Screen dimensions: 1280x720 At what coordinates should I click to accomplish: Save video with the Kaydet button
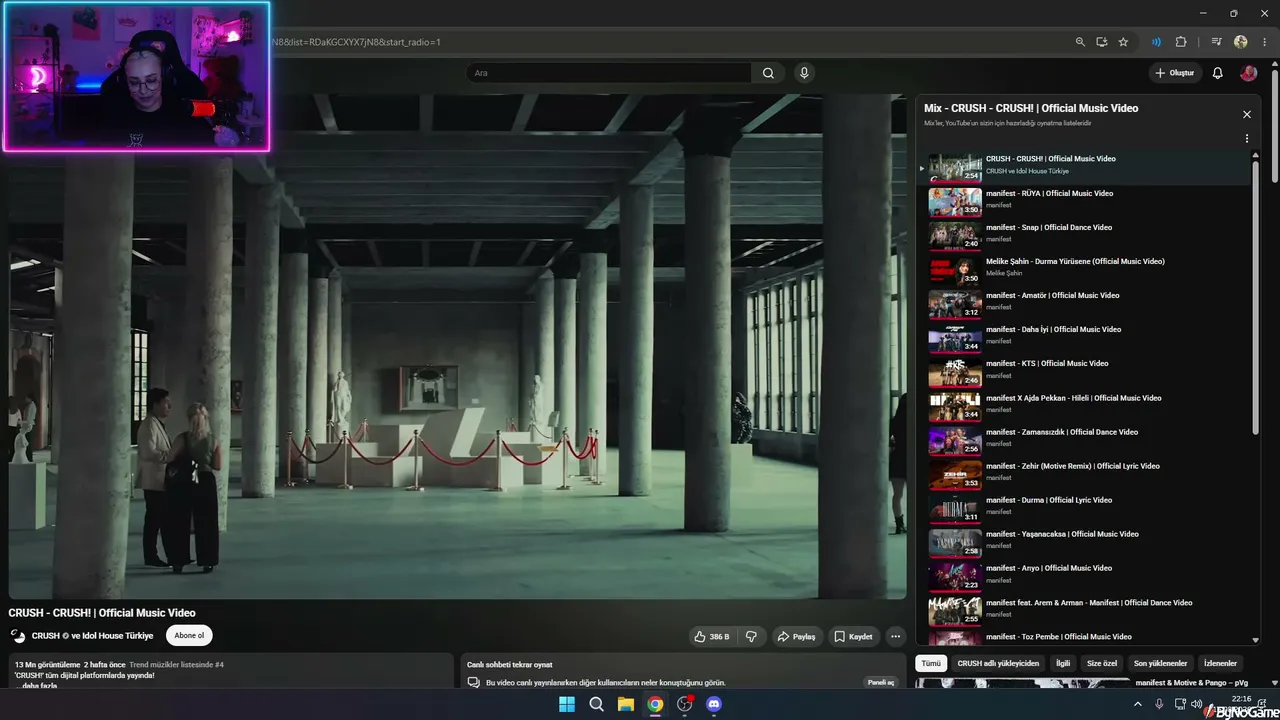[x=854, y=636]
